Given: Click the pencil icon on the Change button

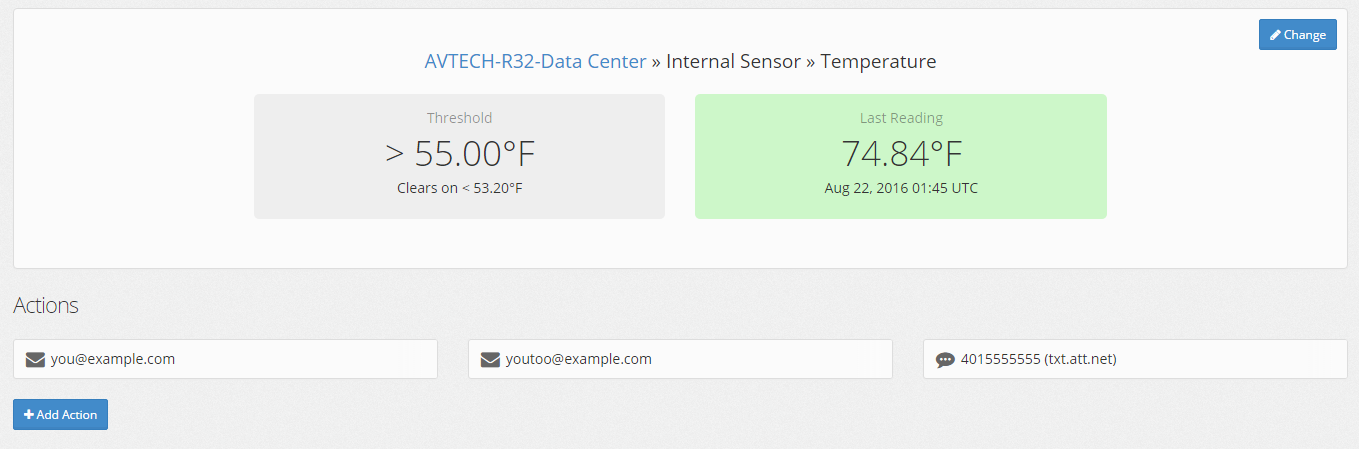Looking at the screenshot, I should [x=1275, y=35].
